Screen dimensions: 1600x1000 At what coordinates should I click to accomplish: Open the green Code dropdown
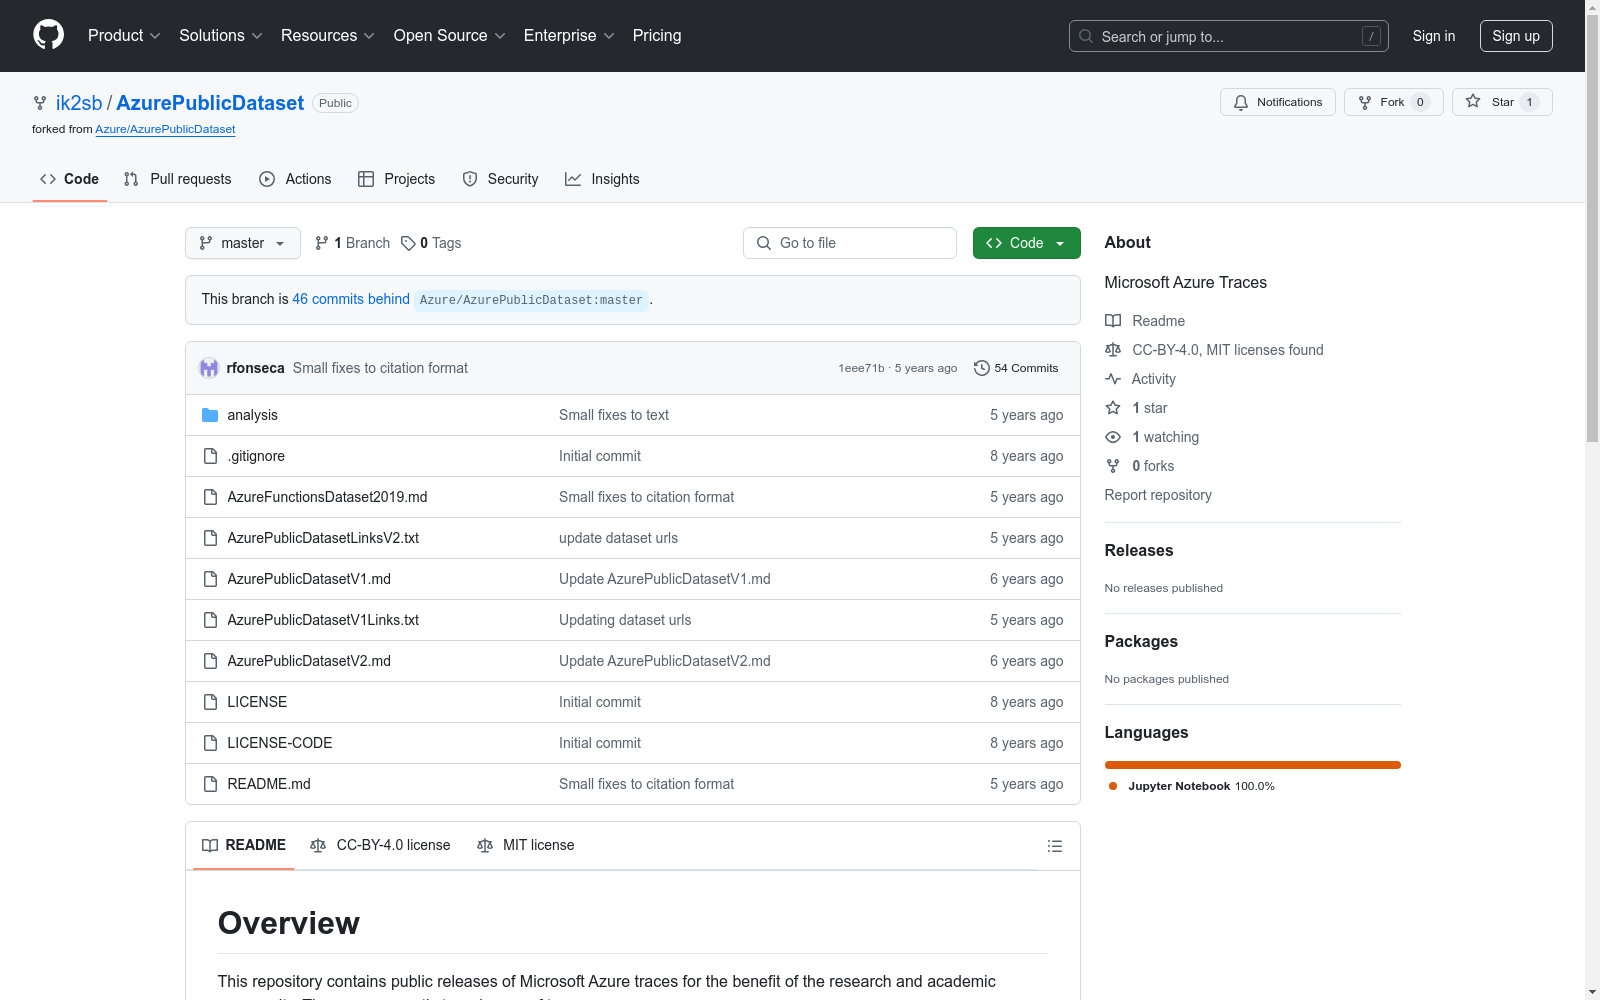click(x=1026, y=243)
